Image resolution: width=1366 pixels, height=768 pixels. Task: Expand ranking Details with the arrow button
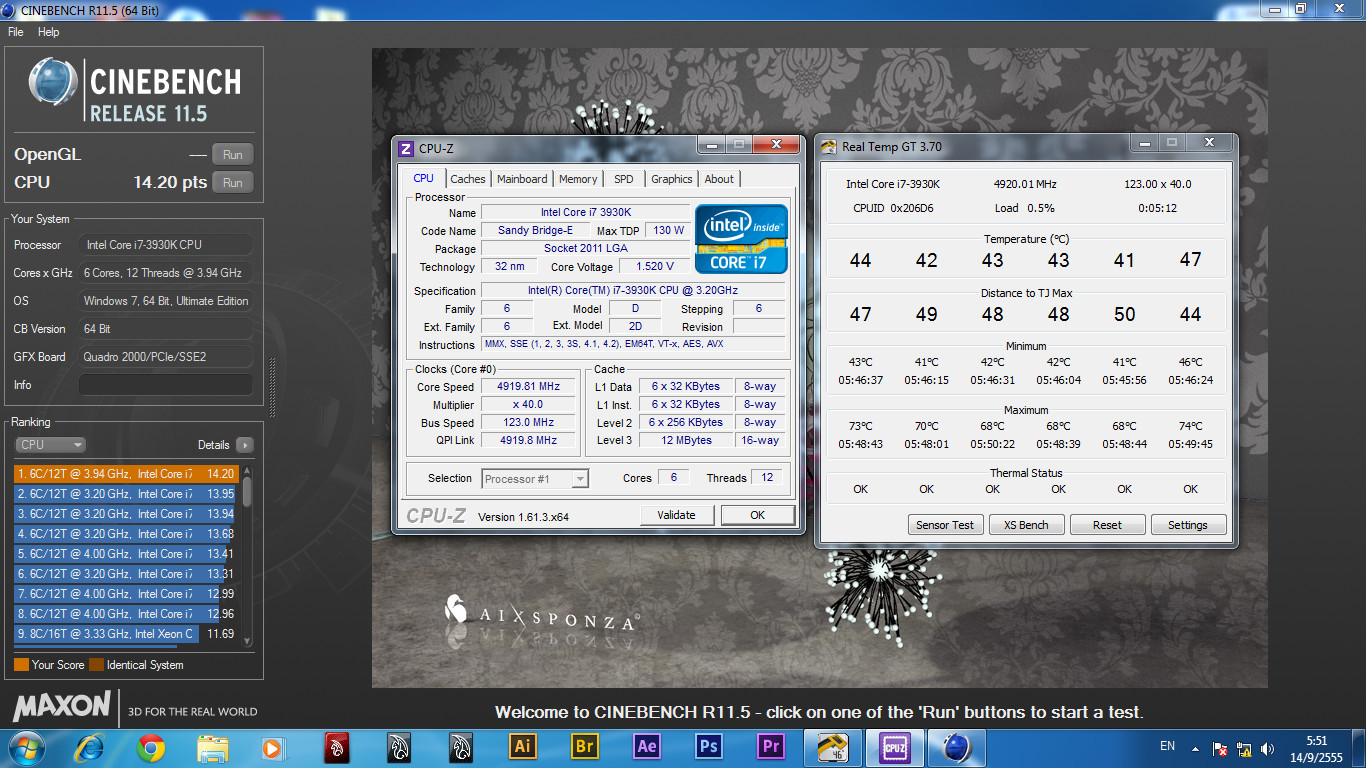(244, 445)
